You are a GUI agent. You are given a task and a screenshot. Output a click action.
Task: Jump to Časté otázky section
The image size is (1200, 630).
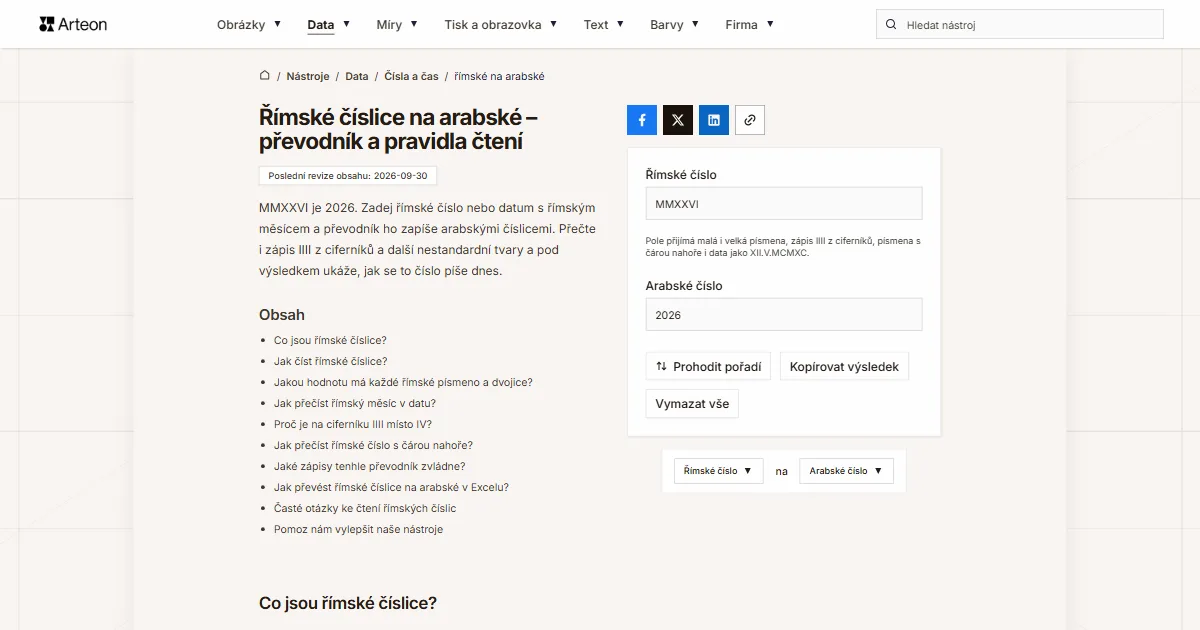click(x=365, y=508)
